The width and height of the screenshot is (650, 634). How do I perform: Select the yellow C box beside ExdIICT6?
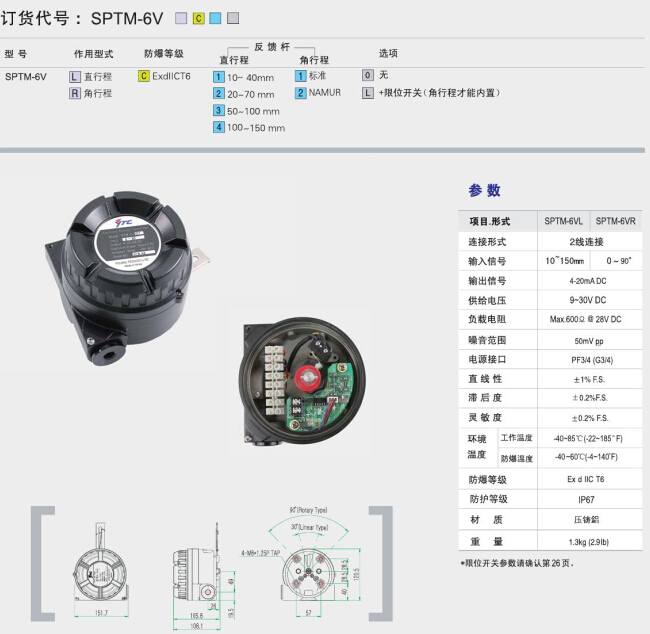point(143,76)
